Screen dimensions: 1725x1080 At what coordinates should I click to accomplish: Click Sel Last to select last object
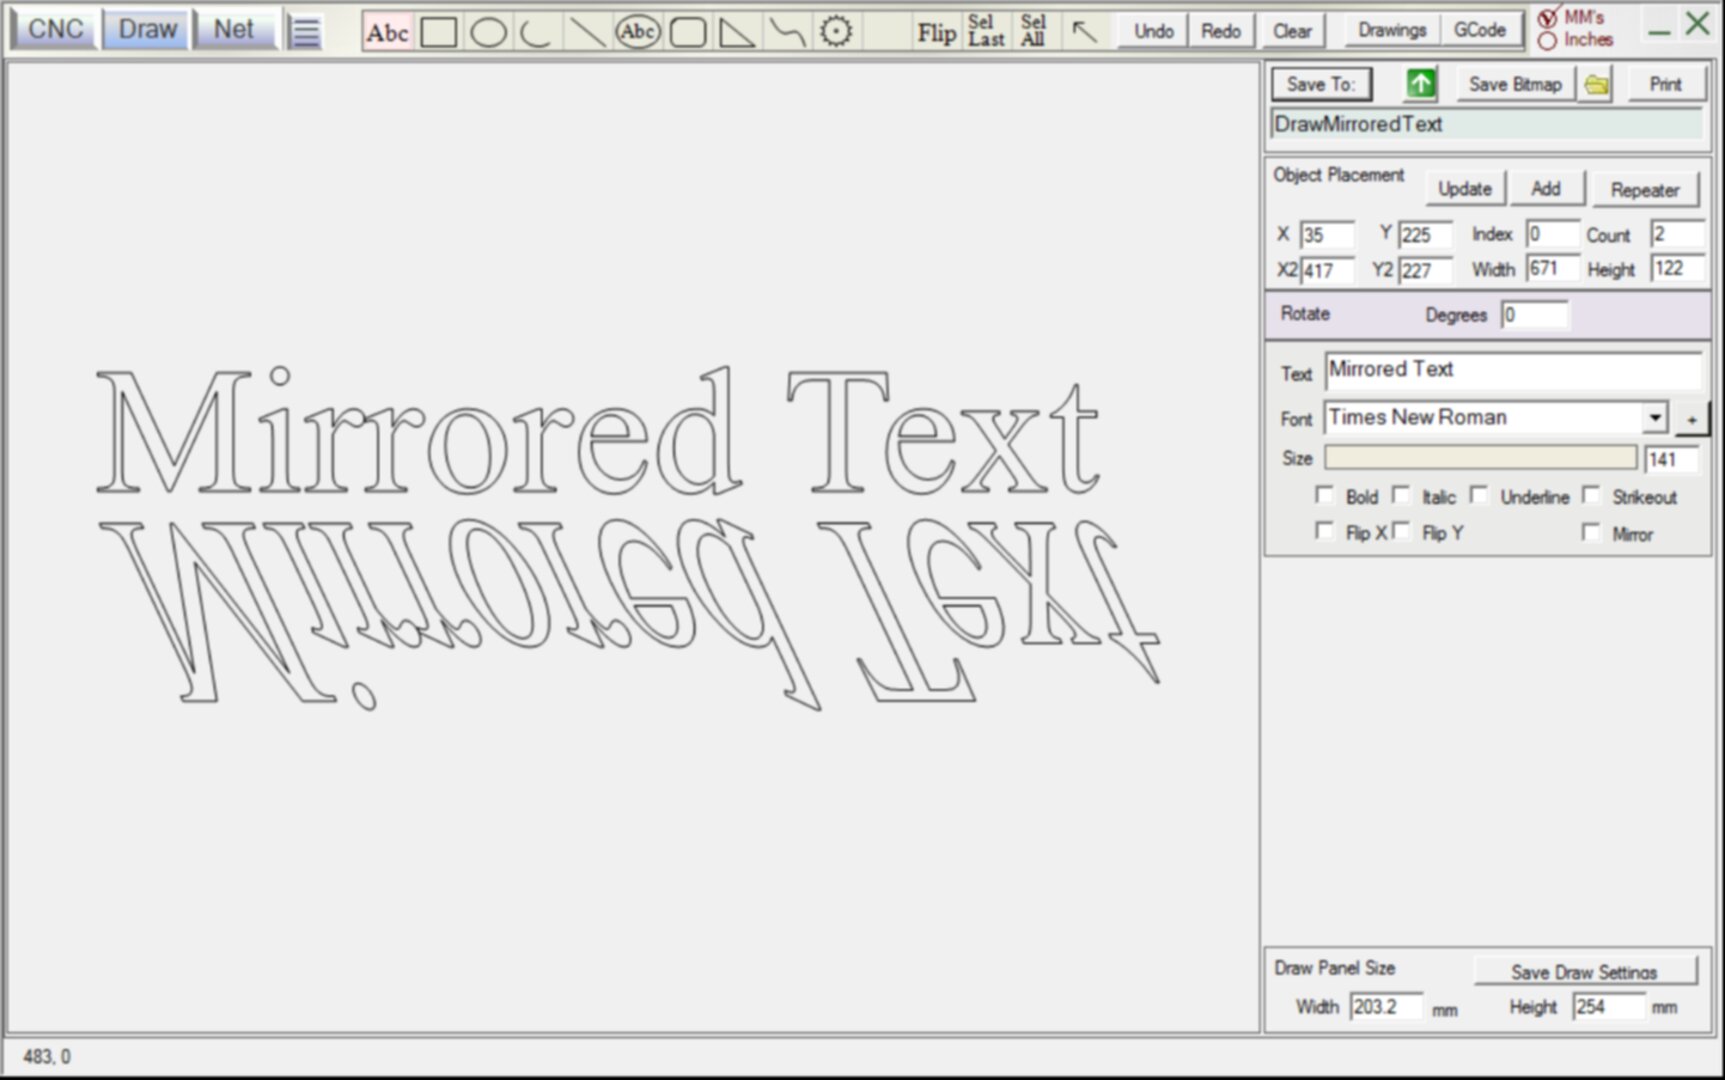[x=986, y=31]
